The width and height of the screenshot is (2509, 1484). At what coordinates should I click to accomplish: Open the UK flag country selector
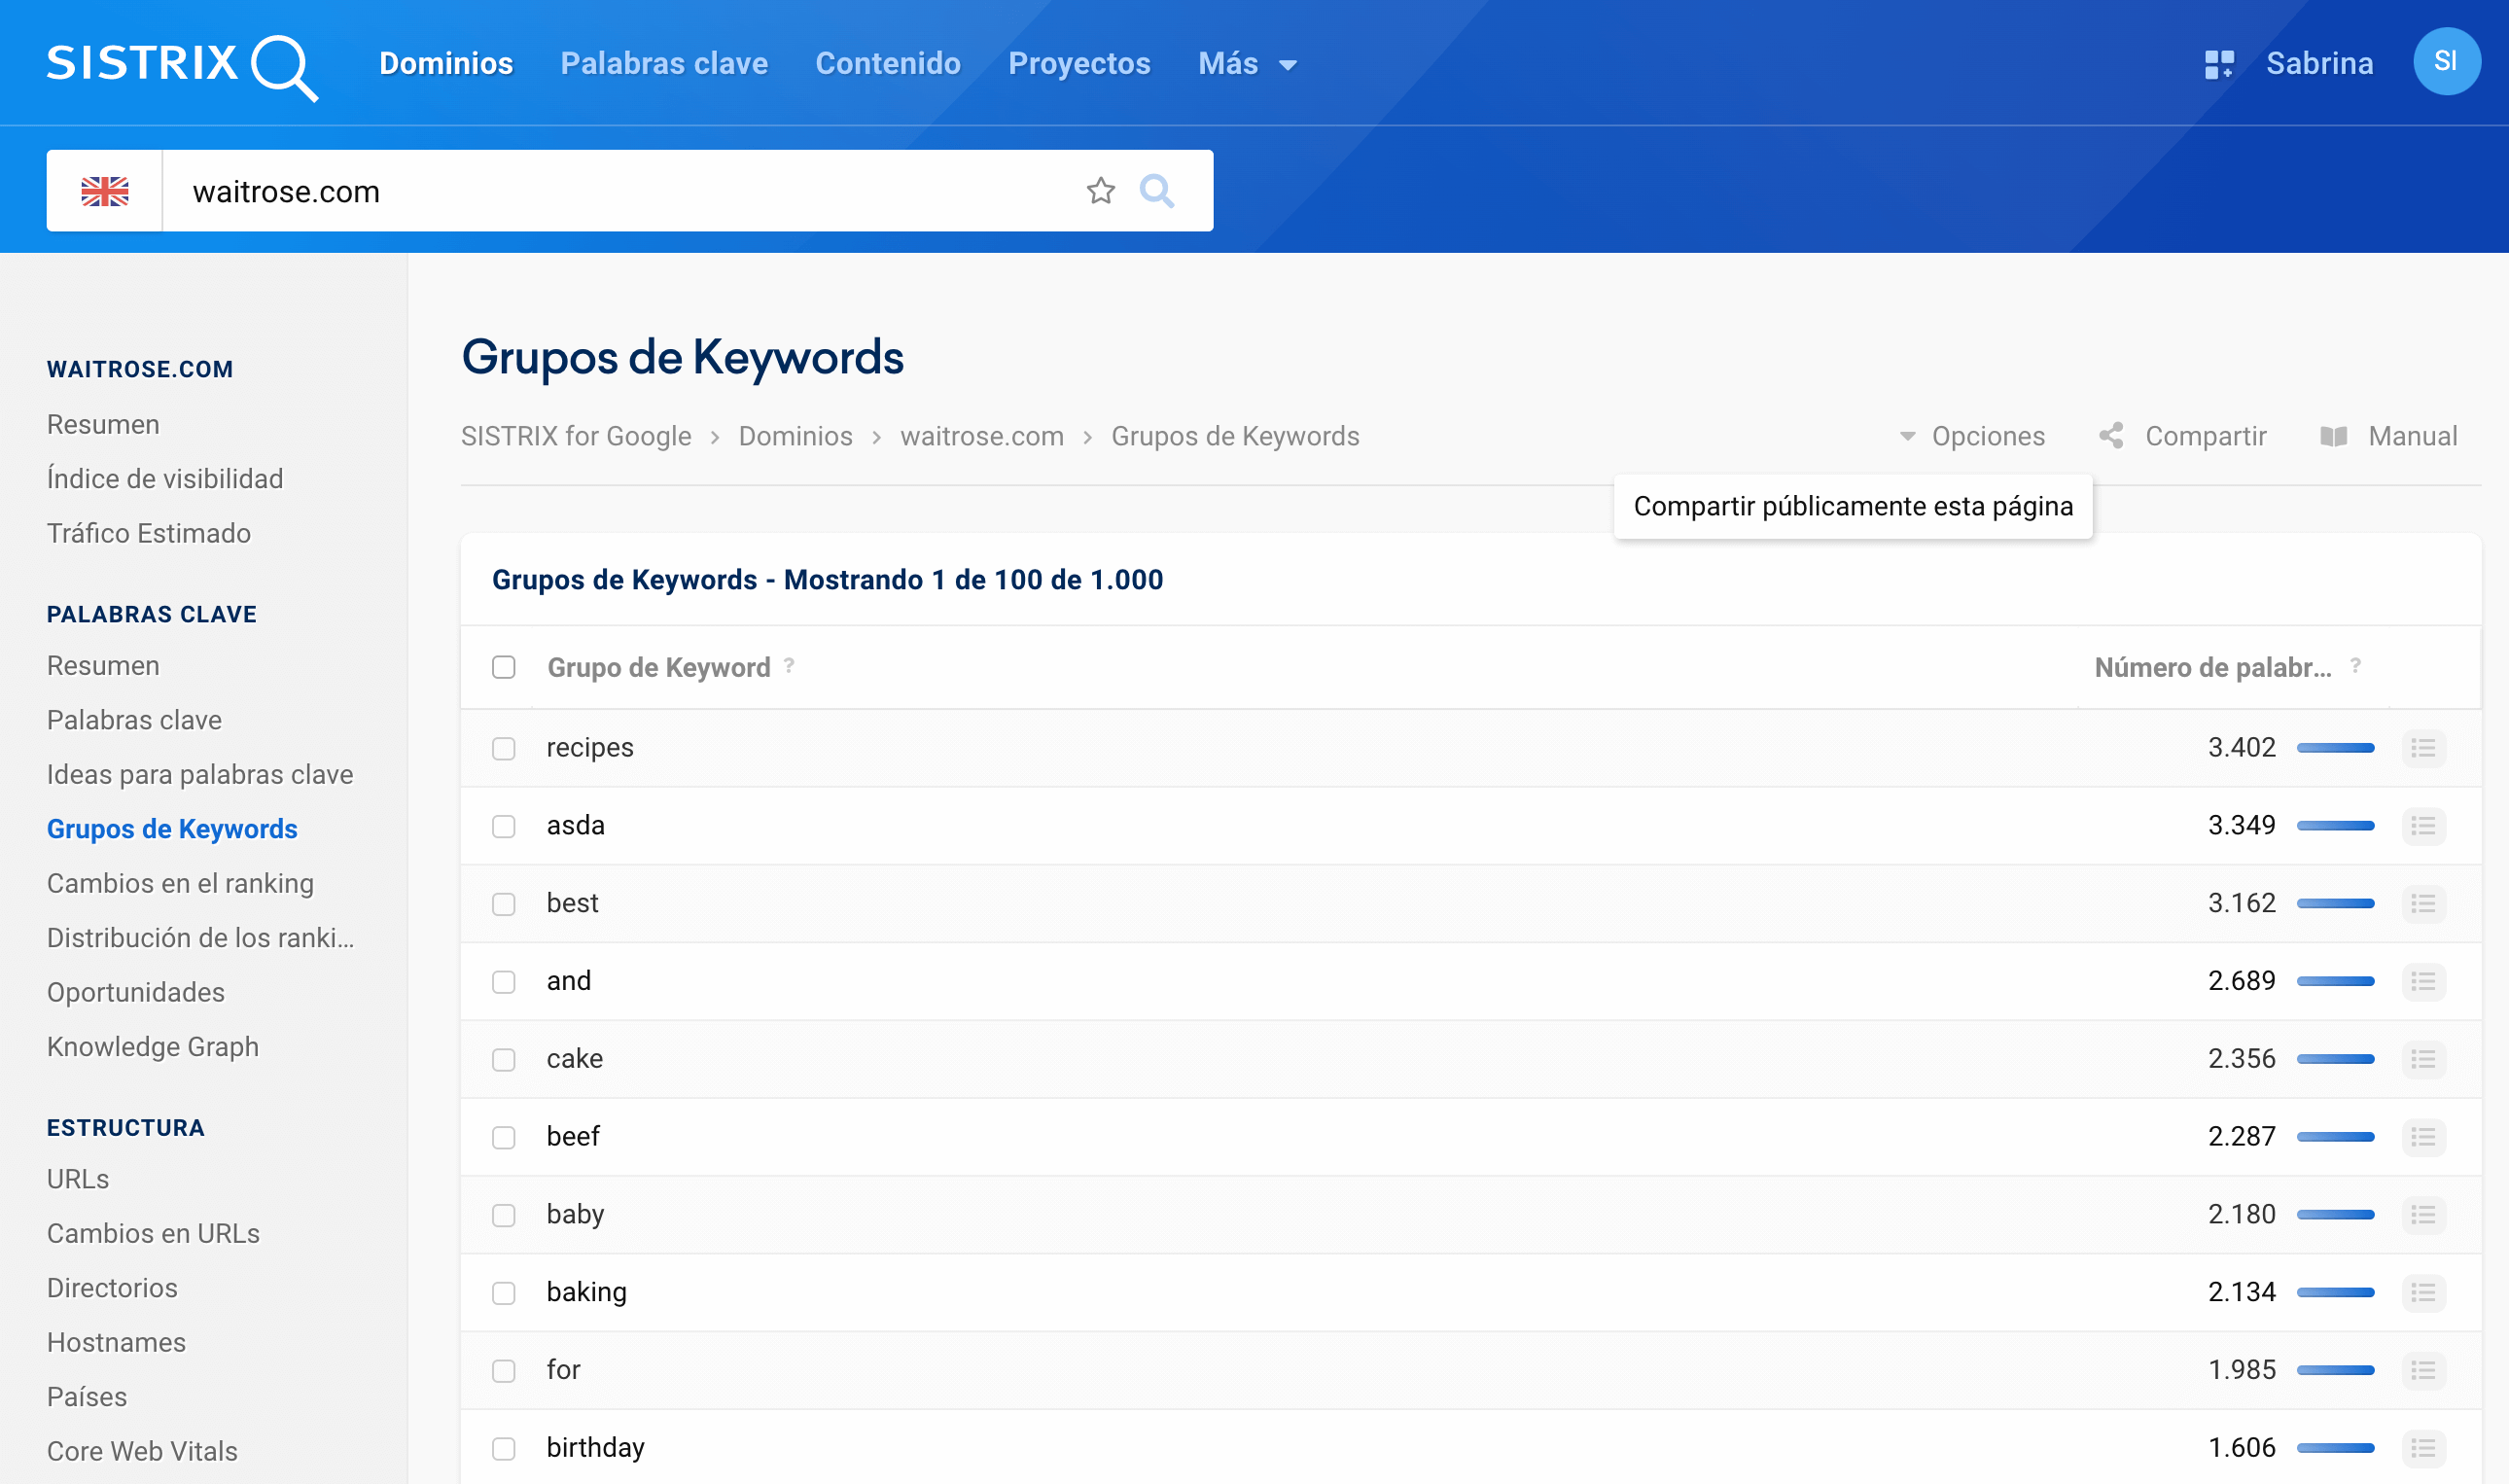[105, 191]
